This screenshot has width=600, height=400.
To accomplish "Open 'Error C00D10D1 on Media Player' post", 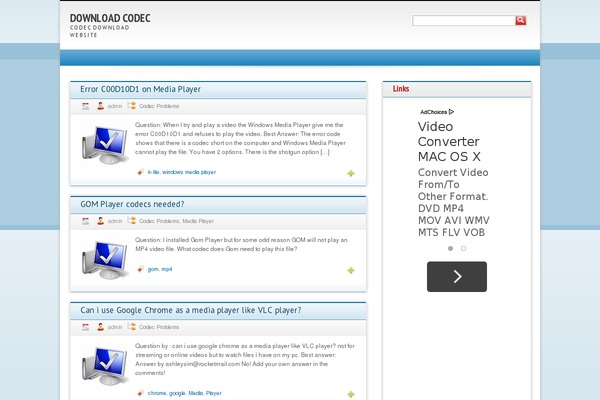I will 140,89.
